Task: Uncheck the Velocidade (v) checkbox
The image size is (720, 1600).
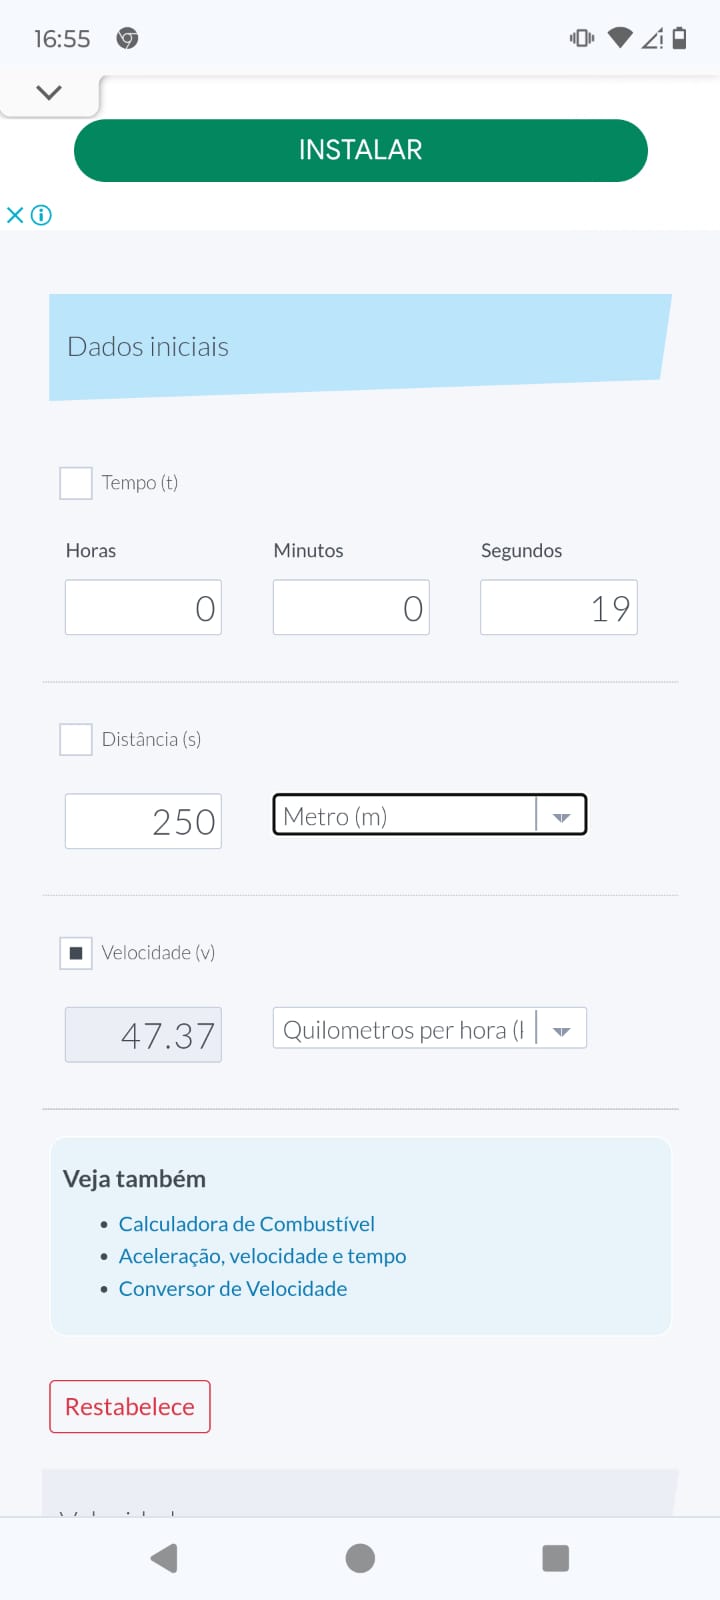Action: 76,953
